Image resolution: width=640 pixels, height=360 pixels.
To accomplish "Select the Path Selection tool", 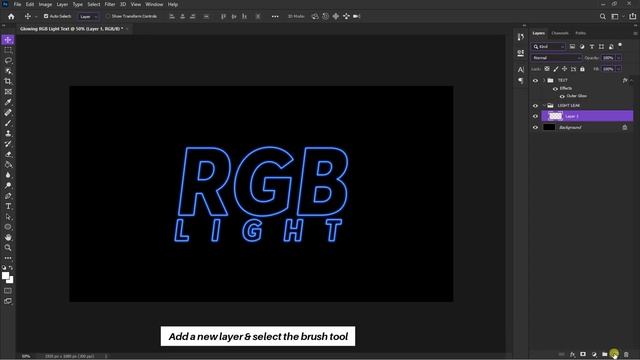I will click(8, 217).
